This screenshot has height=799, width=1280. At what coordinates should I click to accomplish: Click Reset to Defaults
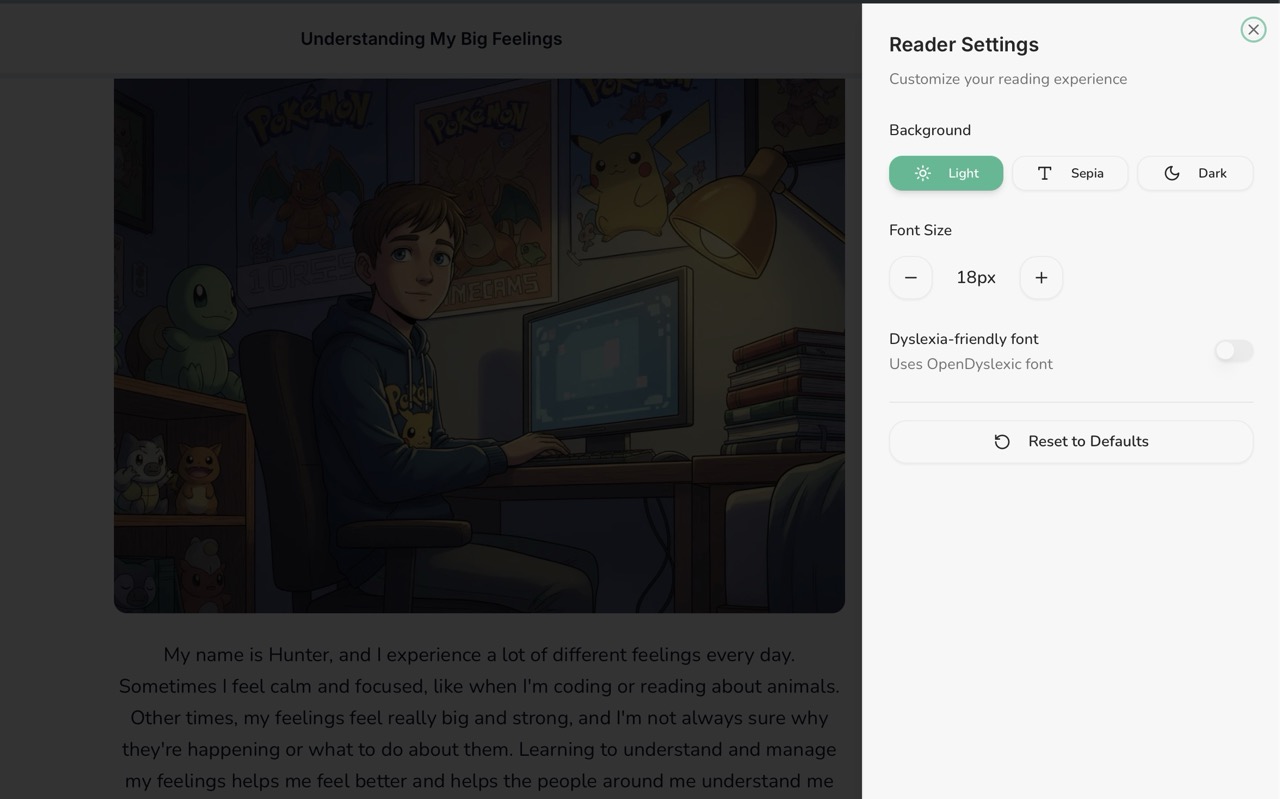pos(1071,440)
